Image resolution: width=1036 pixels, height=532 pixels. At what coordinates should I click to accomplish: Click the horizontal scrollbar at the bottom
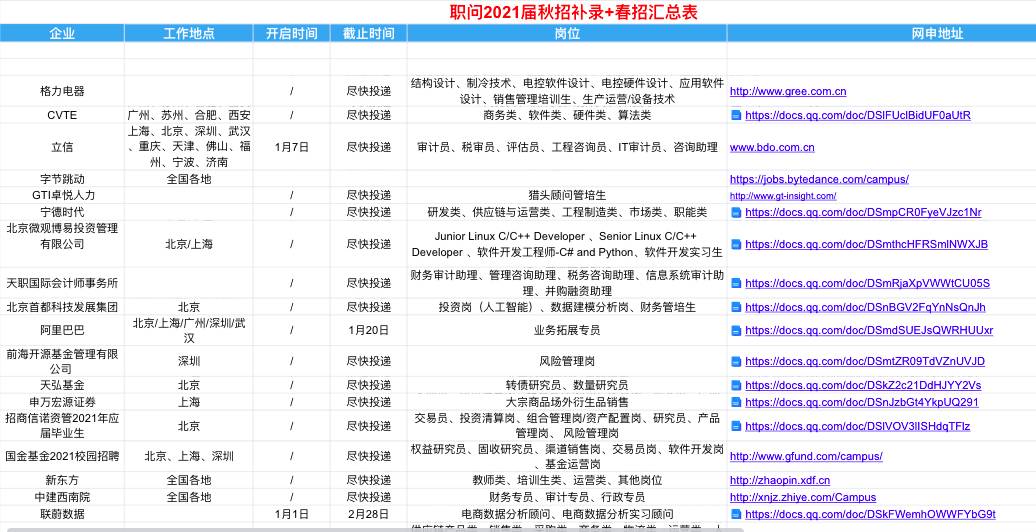tap(373, 529)
